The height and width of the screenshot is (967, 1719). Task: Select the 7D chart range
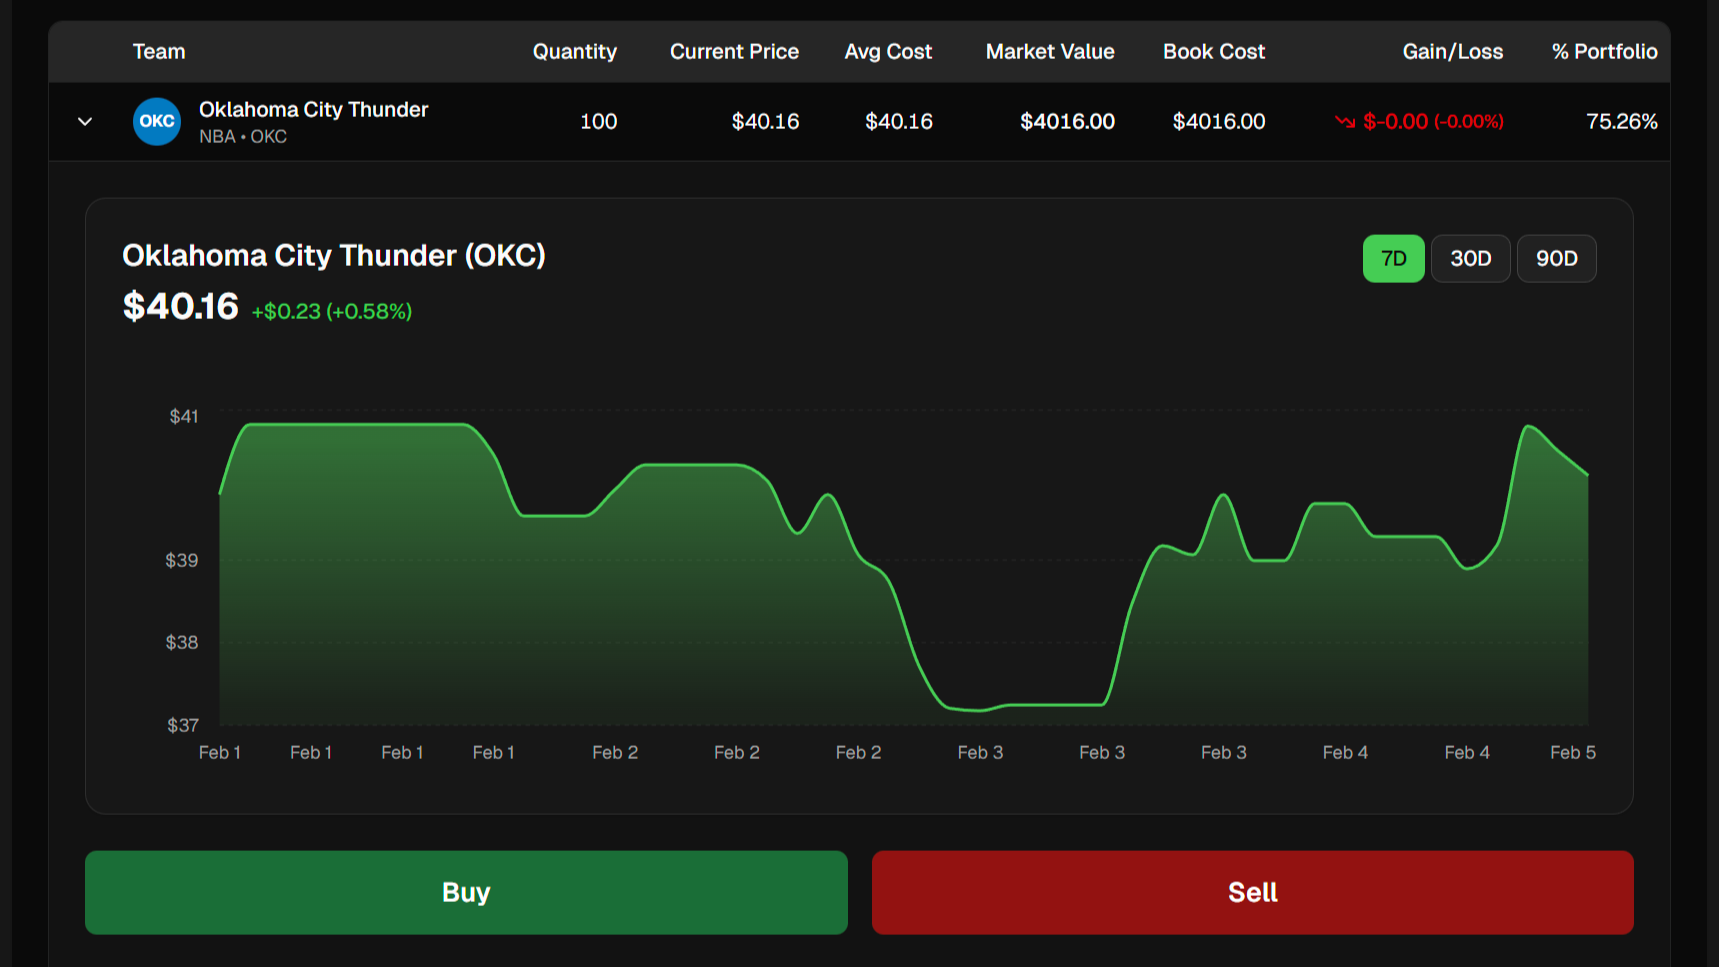(x=1393, y=259)
